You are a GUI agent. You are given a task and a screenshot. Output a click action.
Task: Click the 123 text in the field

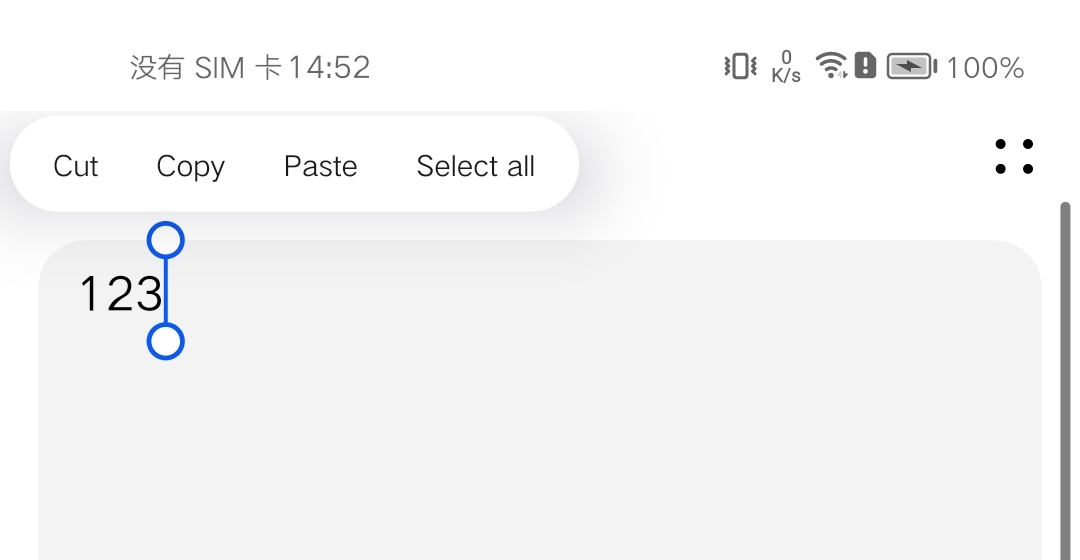[x=121, y=294]
